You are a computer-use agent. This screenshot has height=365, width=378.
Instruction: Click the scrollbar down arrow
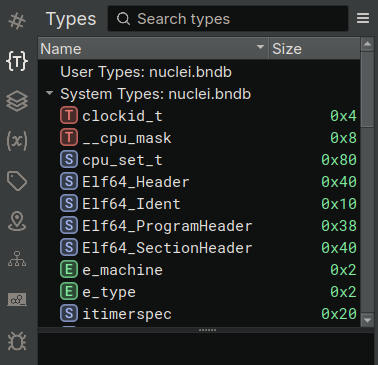[367, 320]
